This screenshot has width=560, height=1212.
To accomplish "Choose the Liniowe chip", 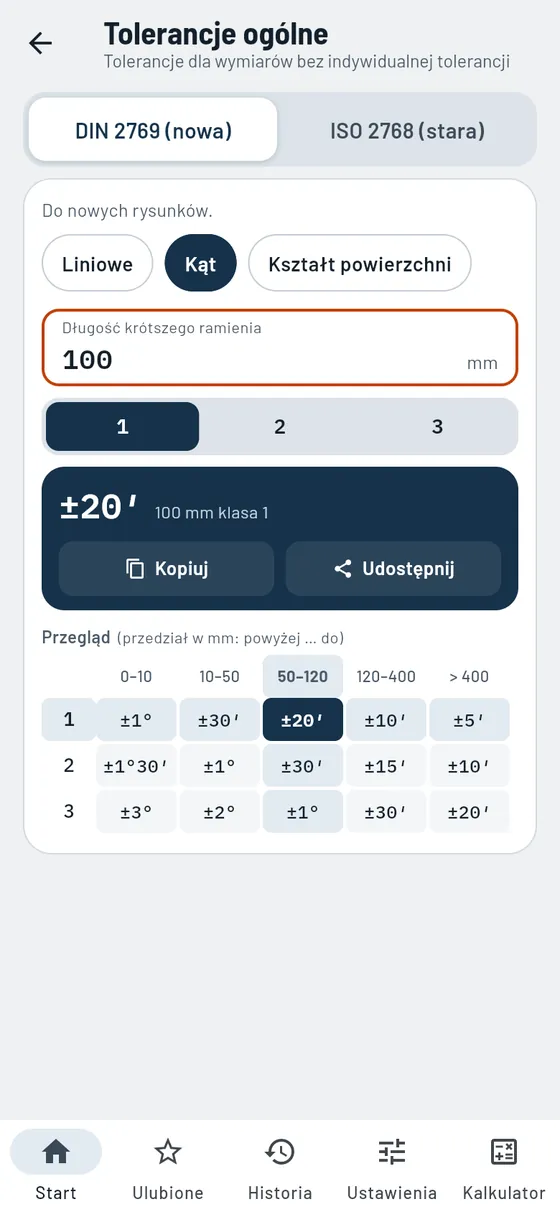I will tap(97, 264).
